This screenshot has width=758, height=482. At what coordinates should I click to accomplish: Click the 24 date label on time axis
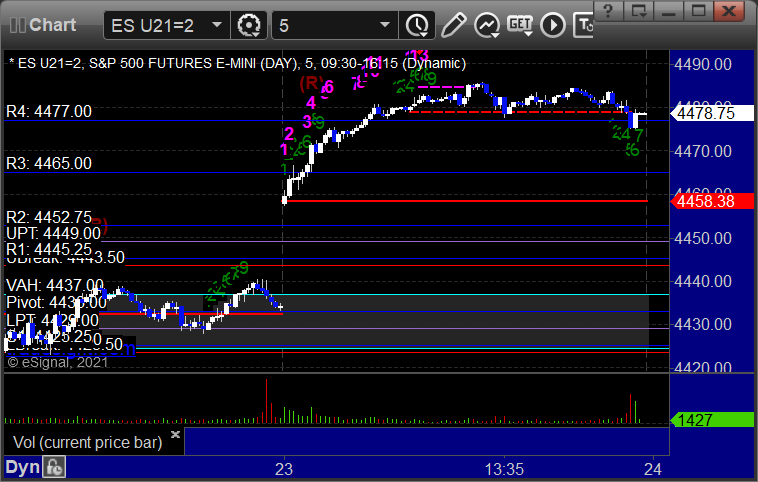coord(653,469)
